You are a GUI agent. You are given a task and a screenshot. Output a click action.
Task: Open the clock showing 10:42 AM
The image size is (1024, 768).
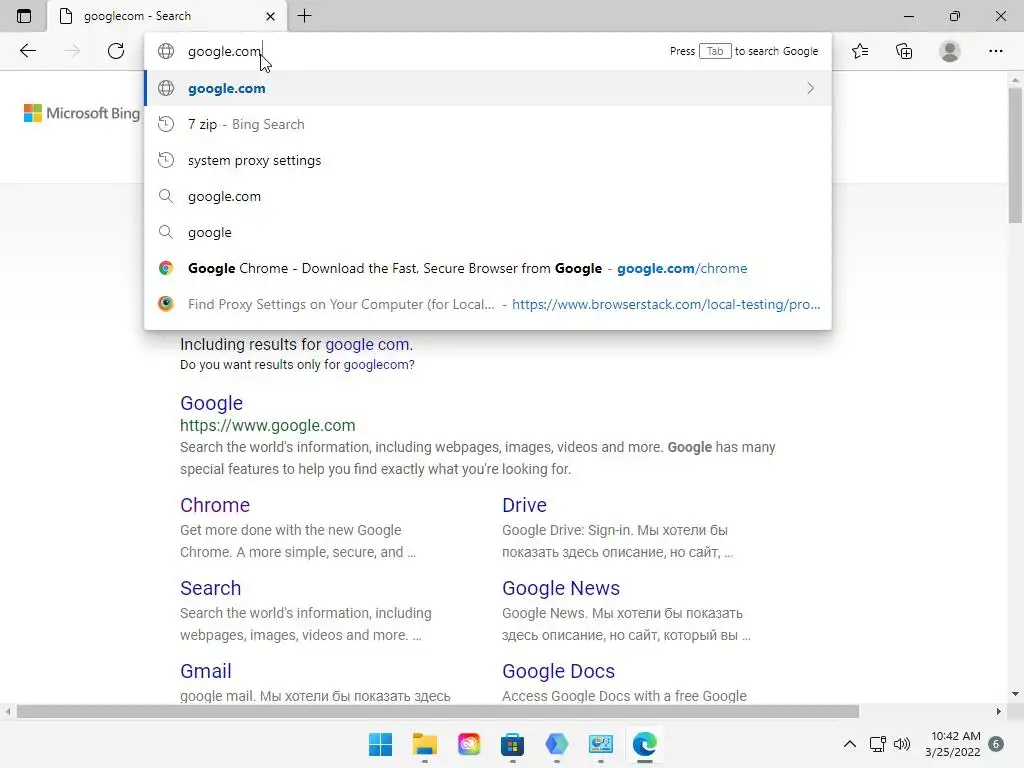point(953,744)
